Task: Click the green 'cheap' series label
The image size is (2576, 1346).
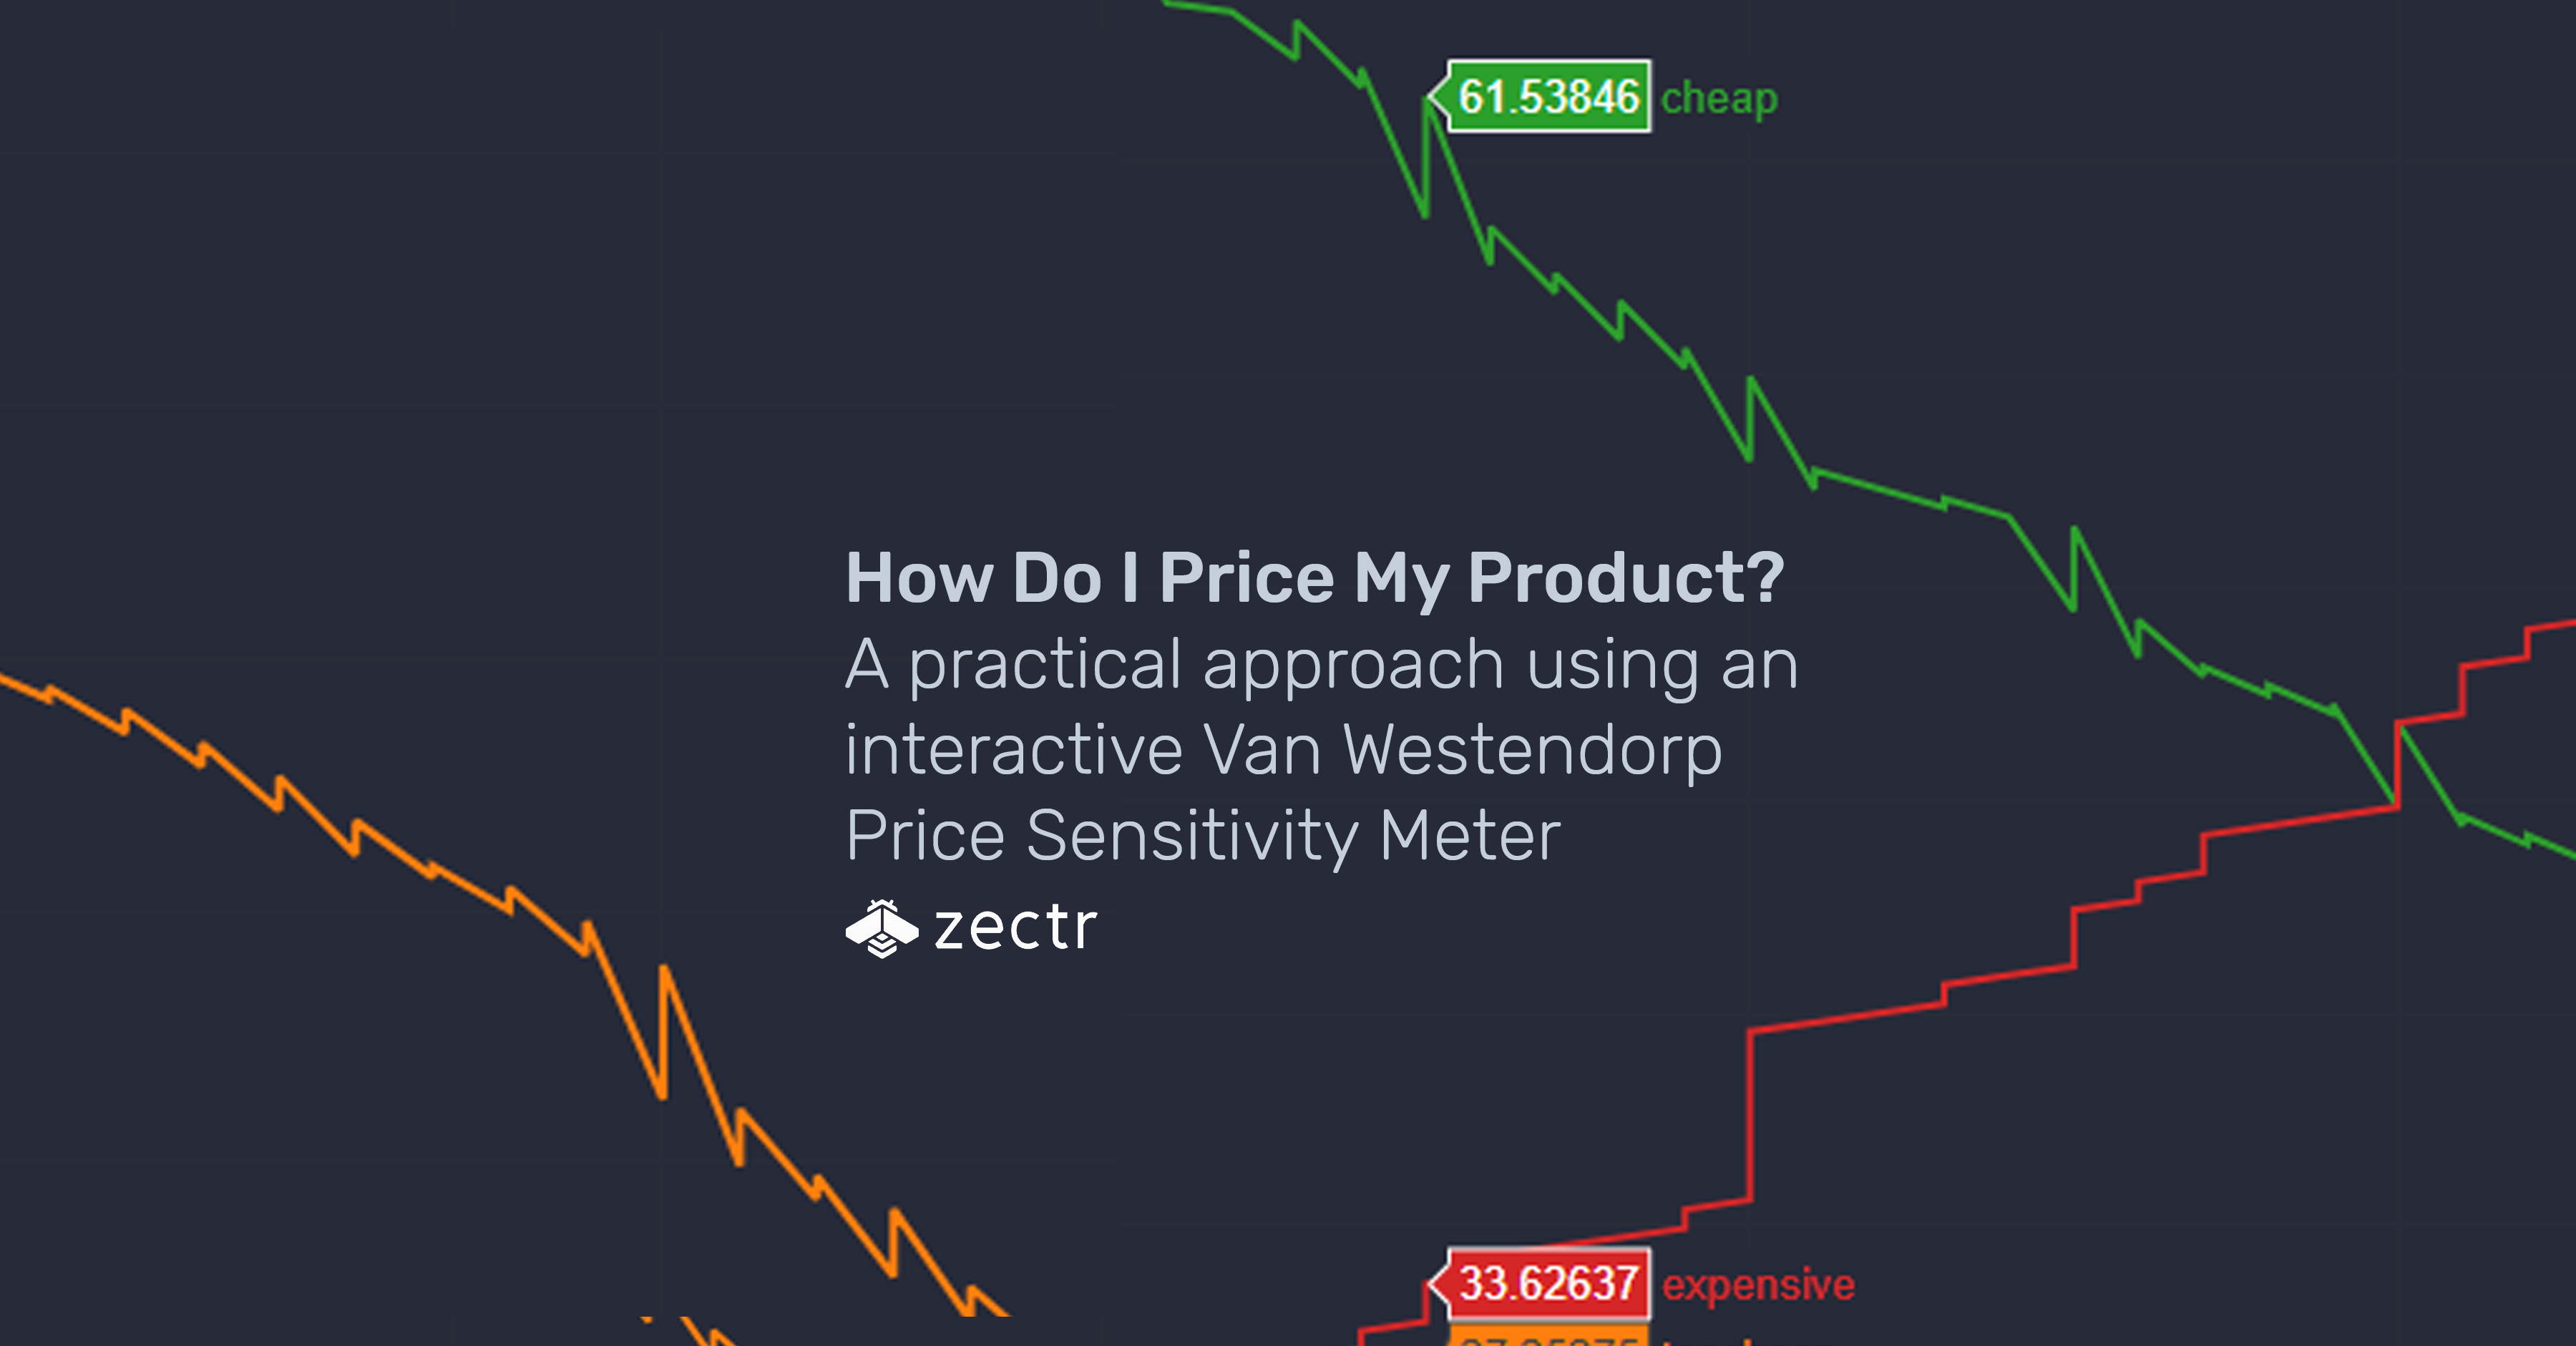Action: 1719,99
